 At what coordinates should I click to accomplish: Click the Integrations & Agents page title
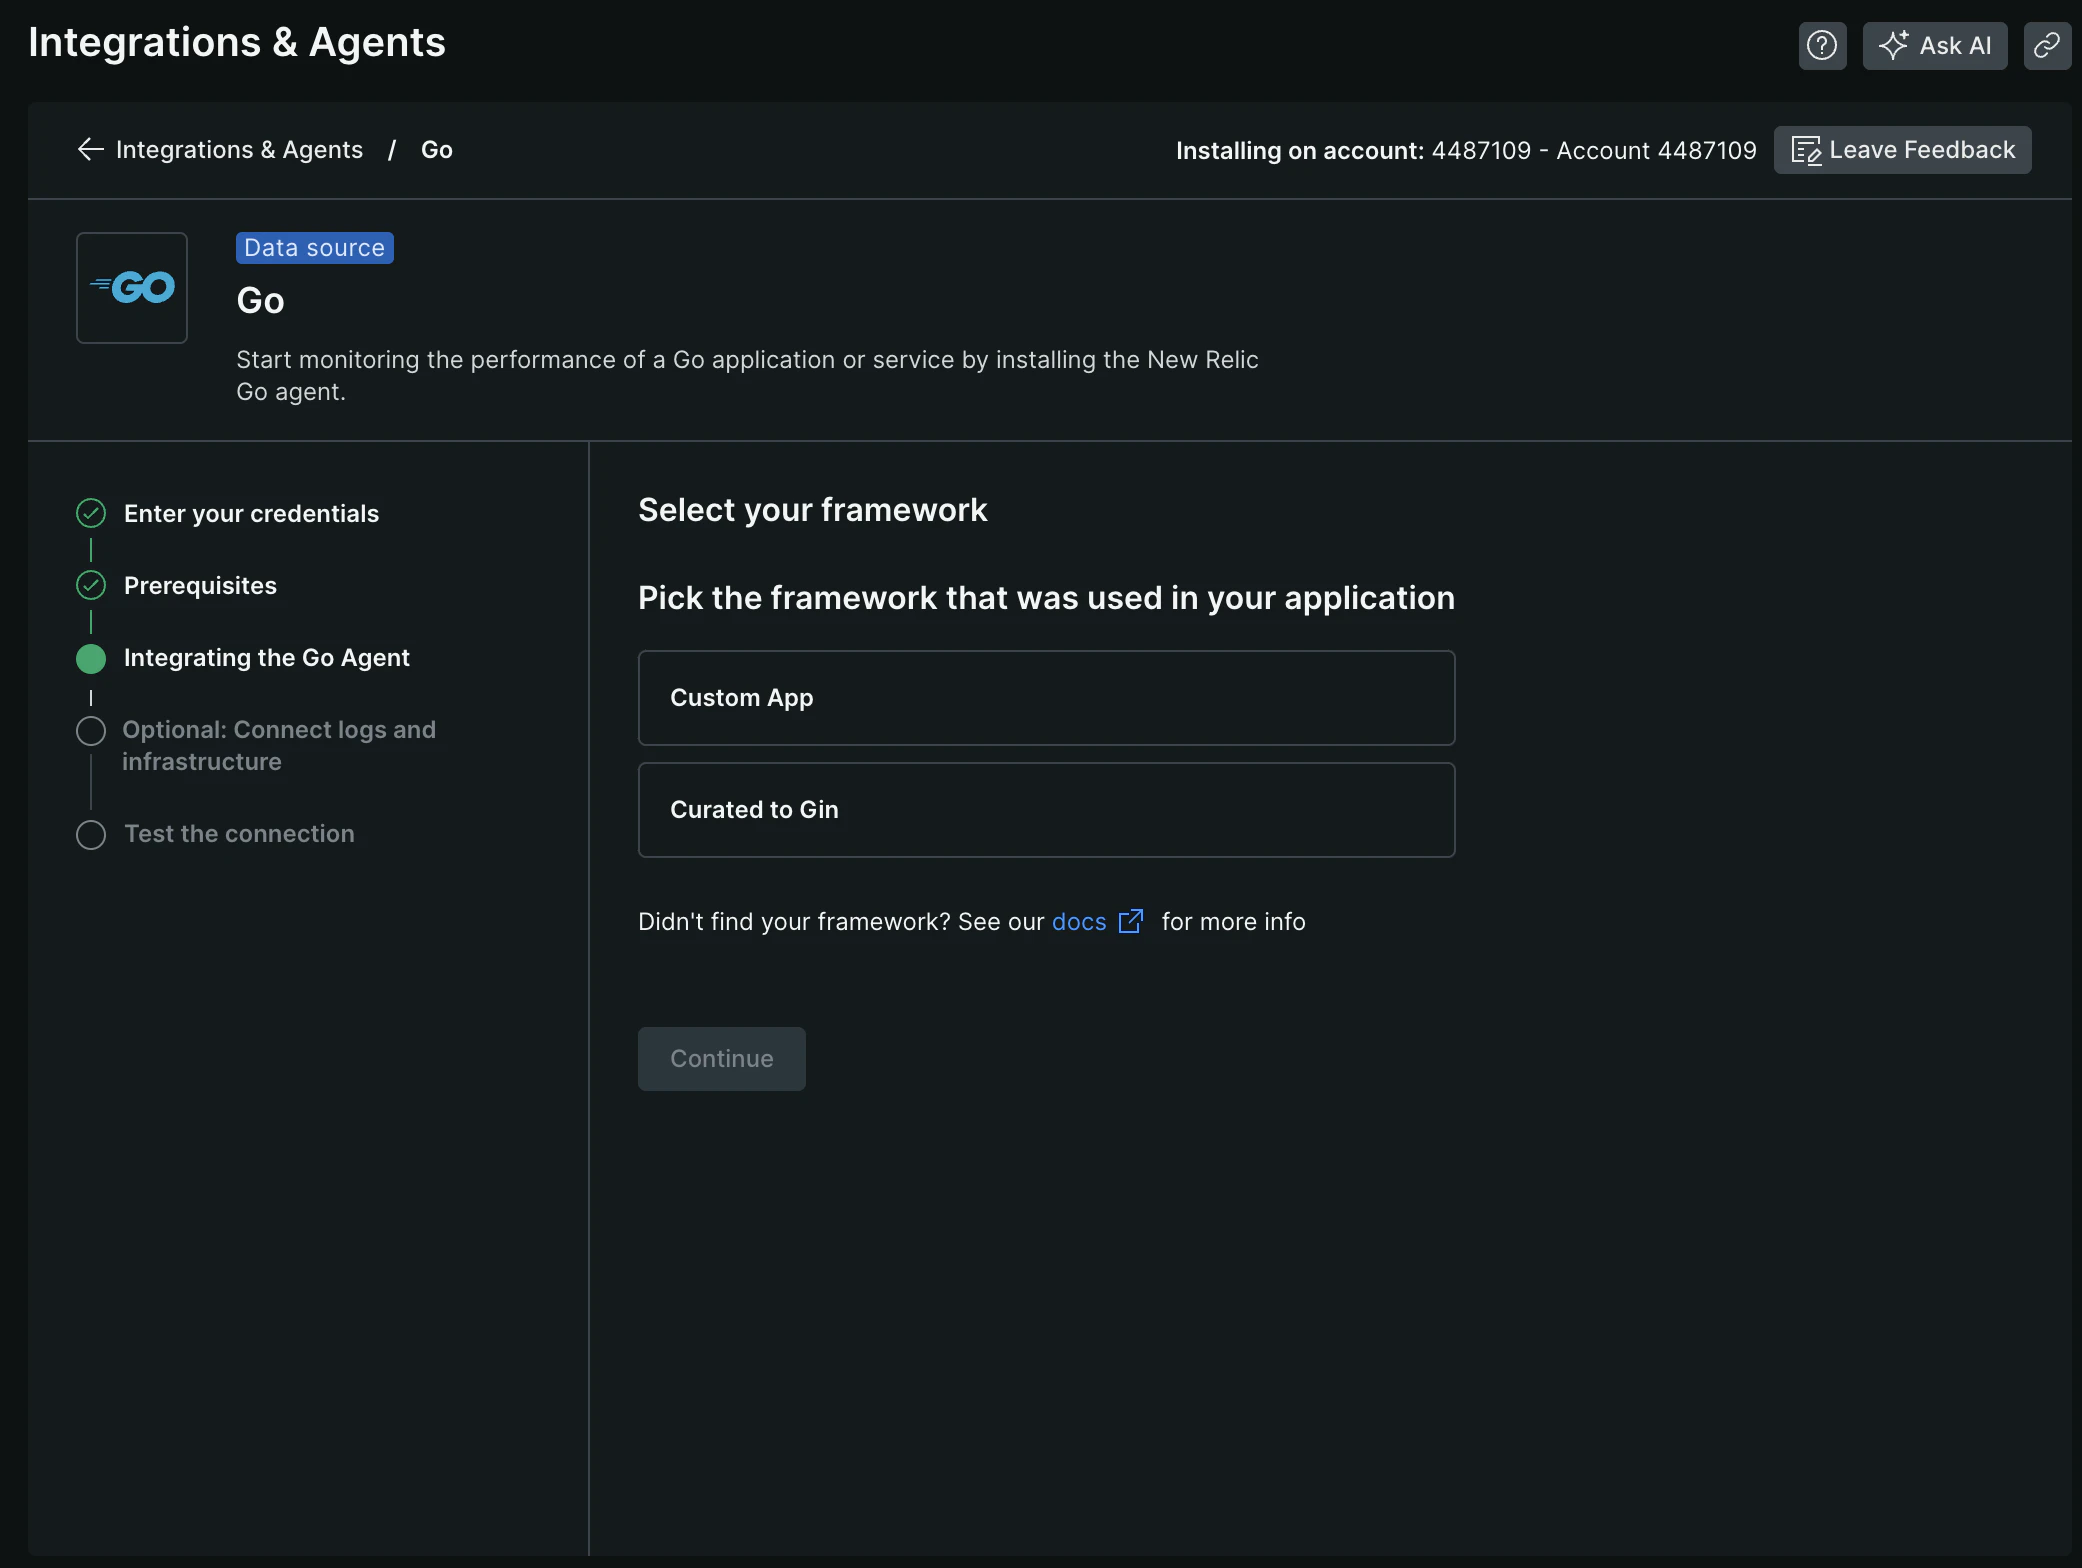(x=237, y=42)
